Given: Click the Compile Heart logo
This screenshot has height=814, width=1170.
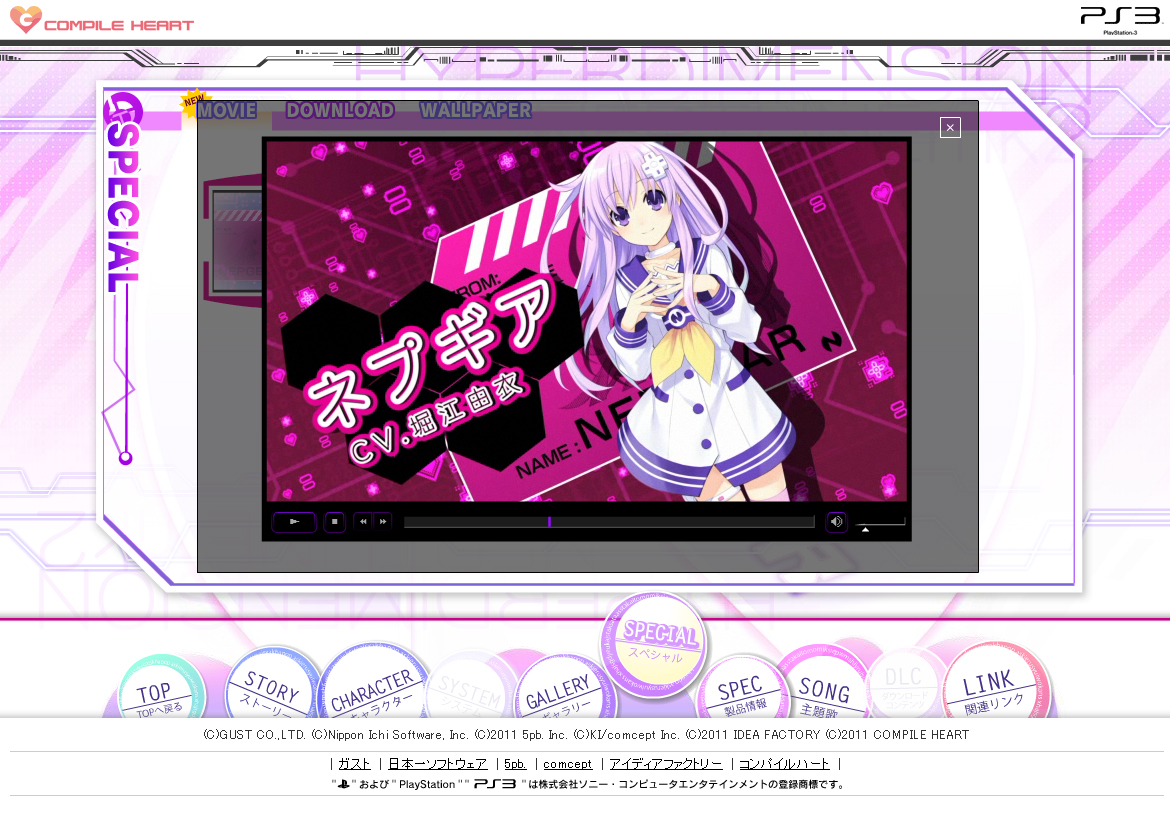Looking at the screenshot, I should (x=102, y=19).
